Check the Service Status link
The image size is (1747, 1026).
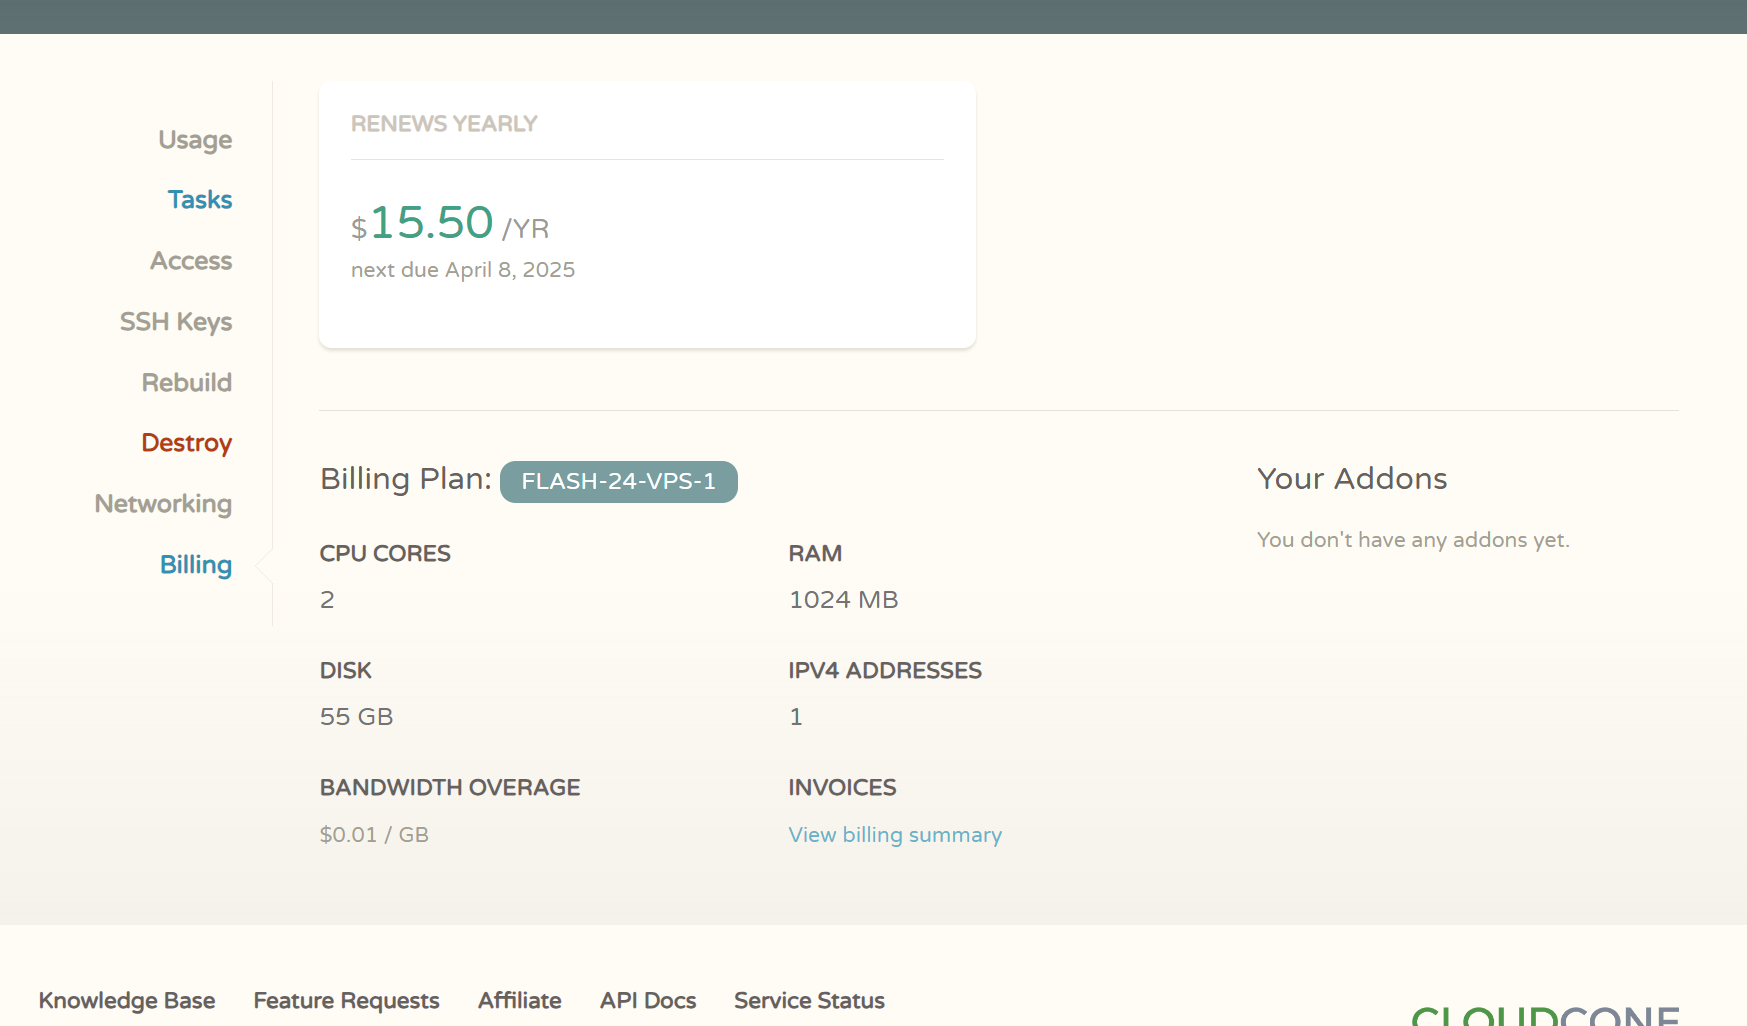809,1001
